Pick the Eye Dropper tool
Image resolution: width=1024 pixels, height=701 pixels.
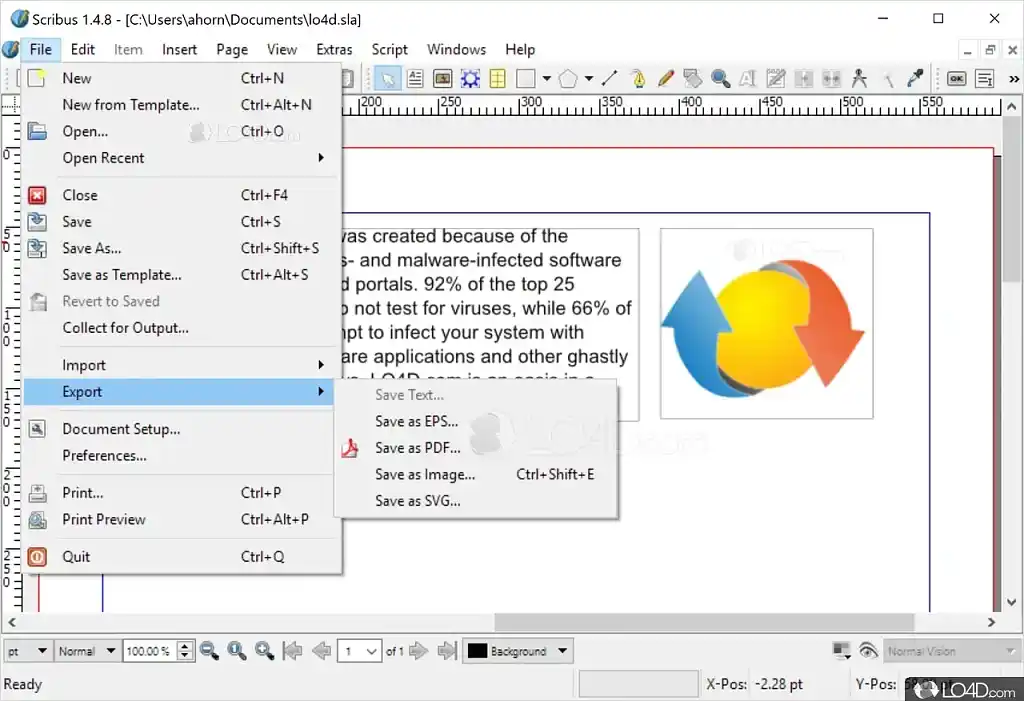(x=915, y=79)
